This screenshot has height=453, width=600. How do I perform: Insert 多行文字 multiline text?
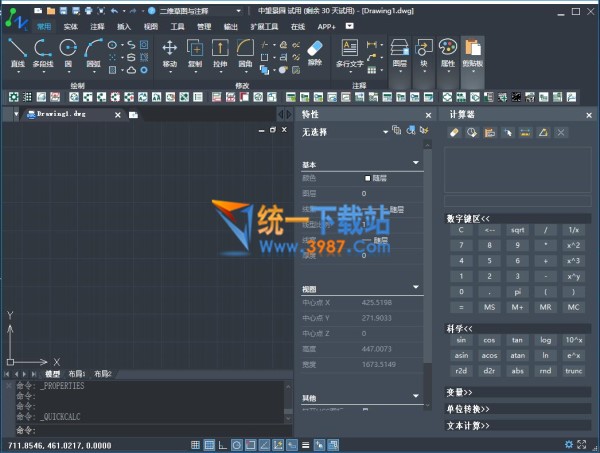[349, 54]
